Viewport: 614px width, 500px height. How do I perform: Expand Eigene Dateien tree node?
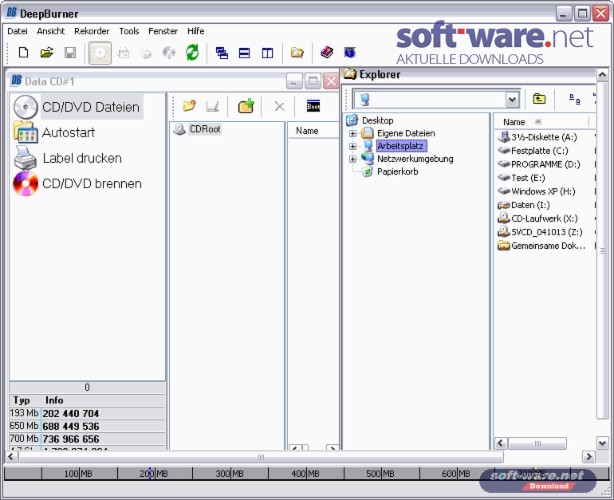point(353,134)
